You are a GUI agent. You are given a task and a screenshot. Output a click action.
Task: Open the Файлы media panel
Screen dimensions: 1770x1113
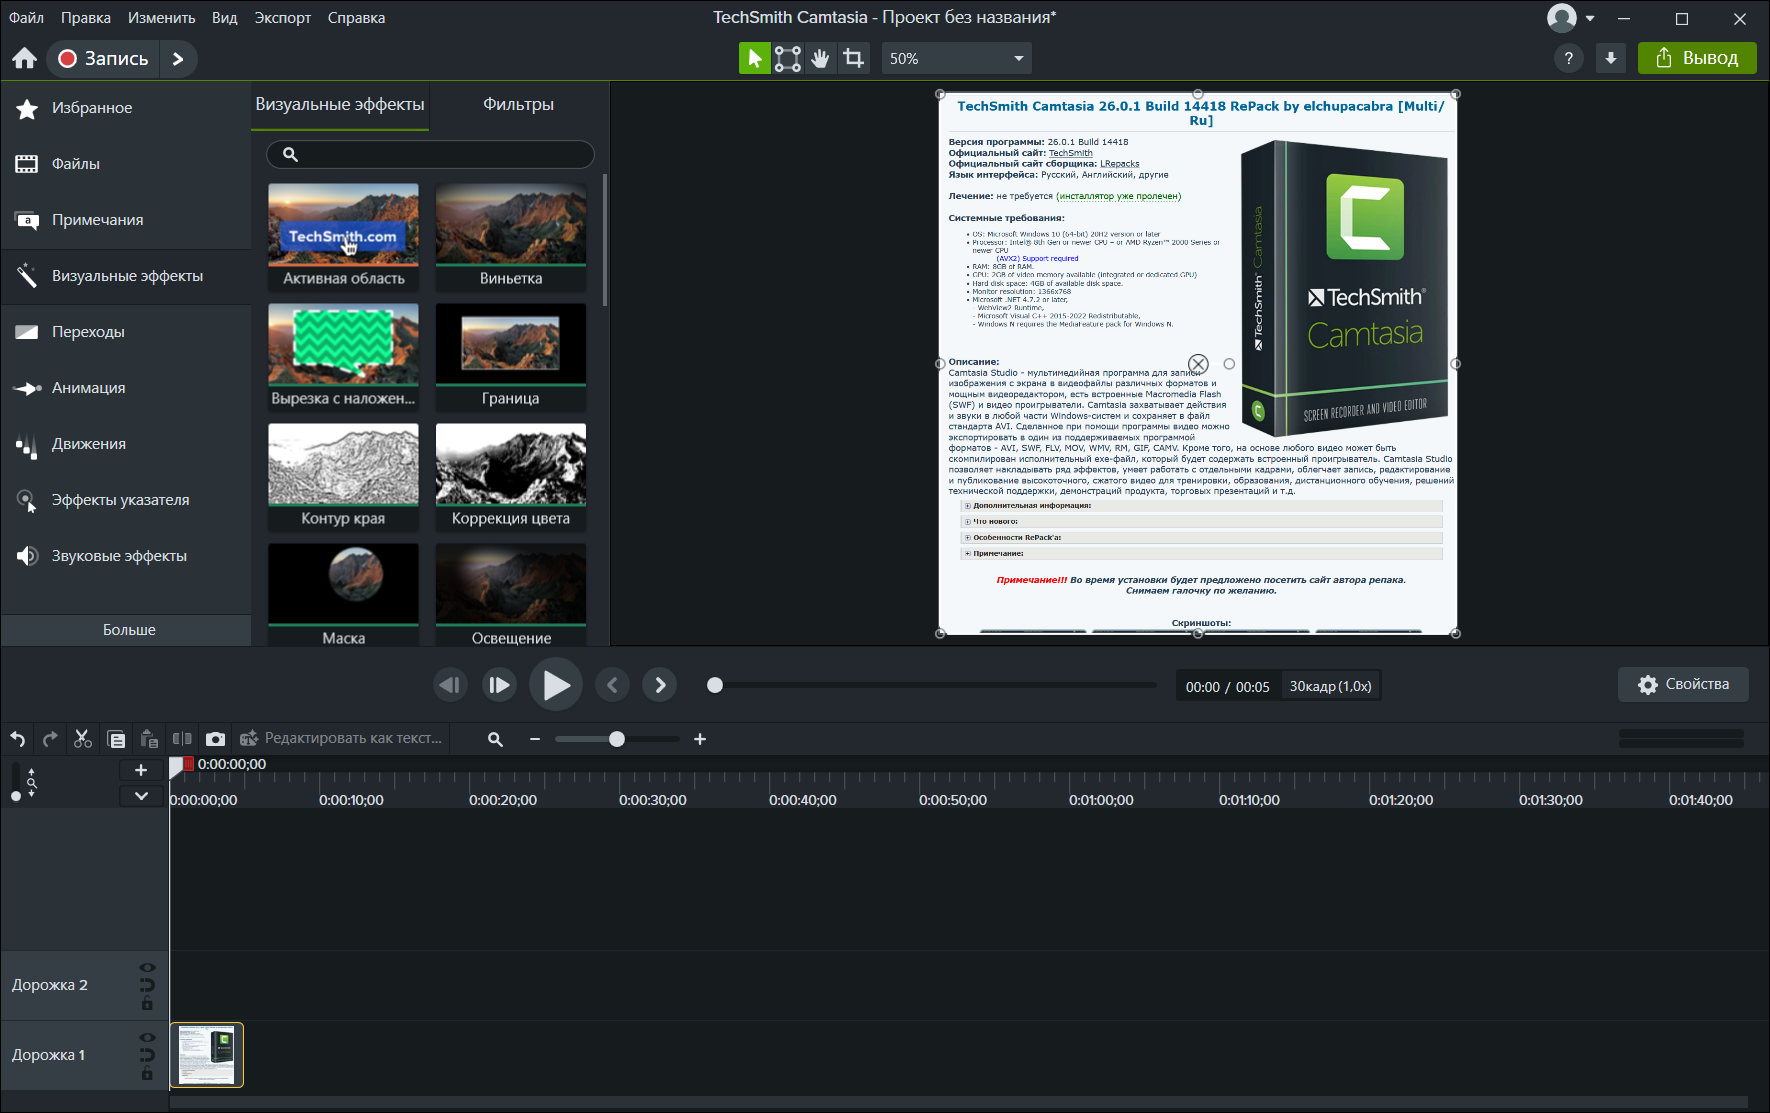click(x=127, y=164)
